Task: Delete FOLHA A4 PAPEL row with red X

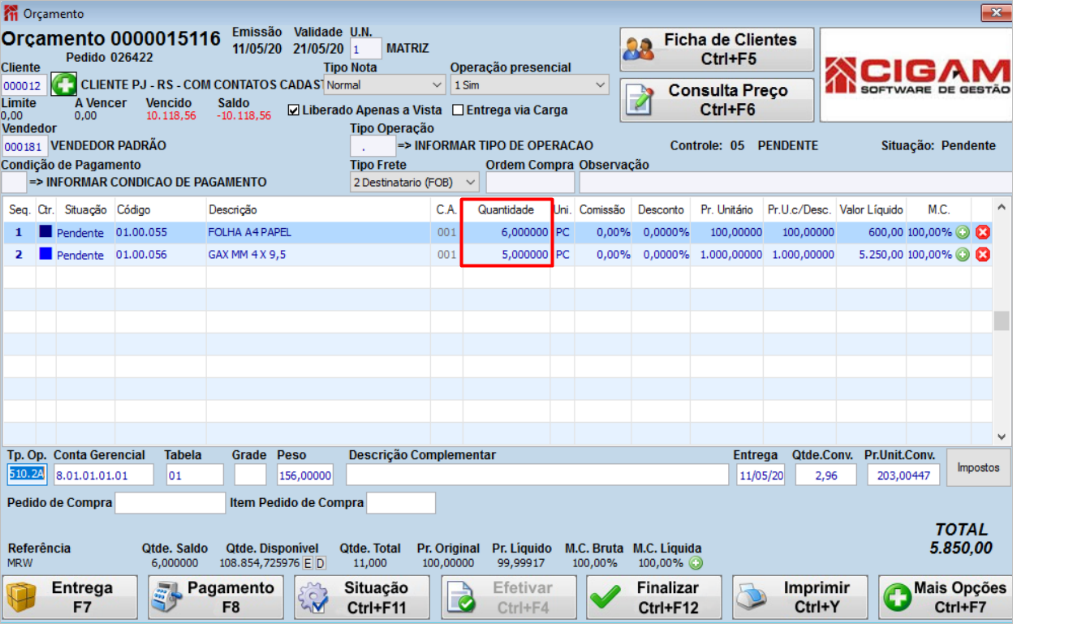Action: (983, 233)
